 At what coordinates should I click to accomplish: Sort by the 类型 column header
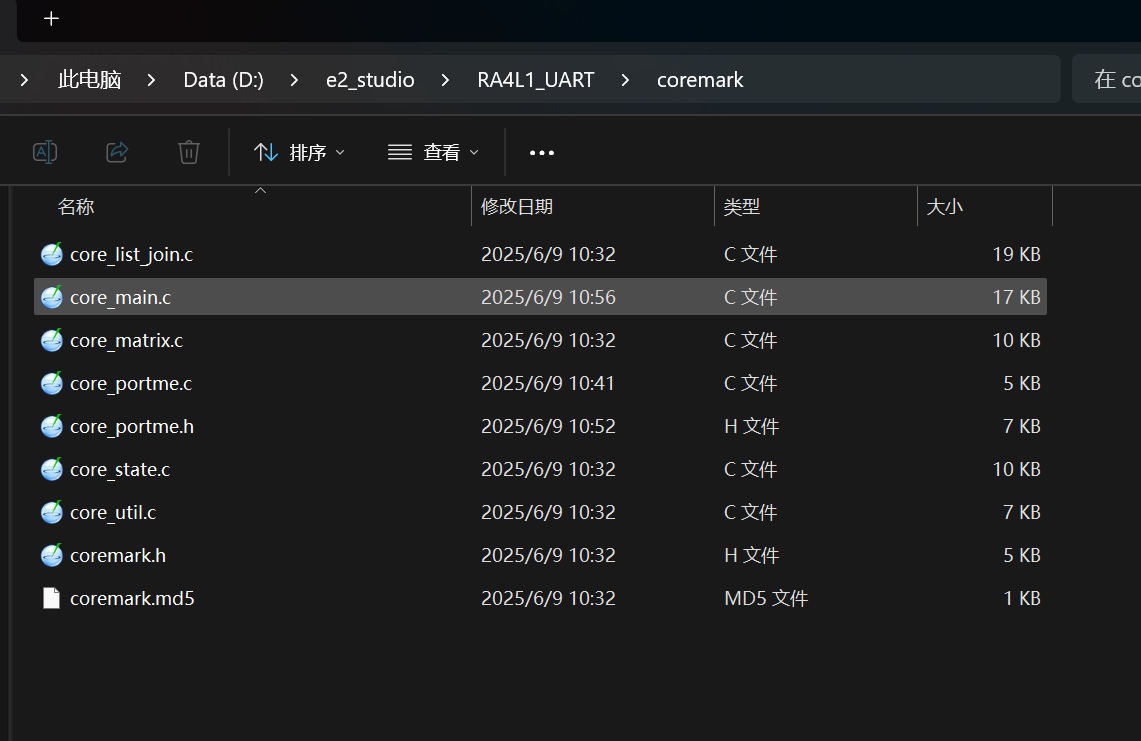[x=742, y=207]
